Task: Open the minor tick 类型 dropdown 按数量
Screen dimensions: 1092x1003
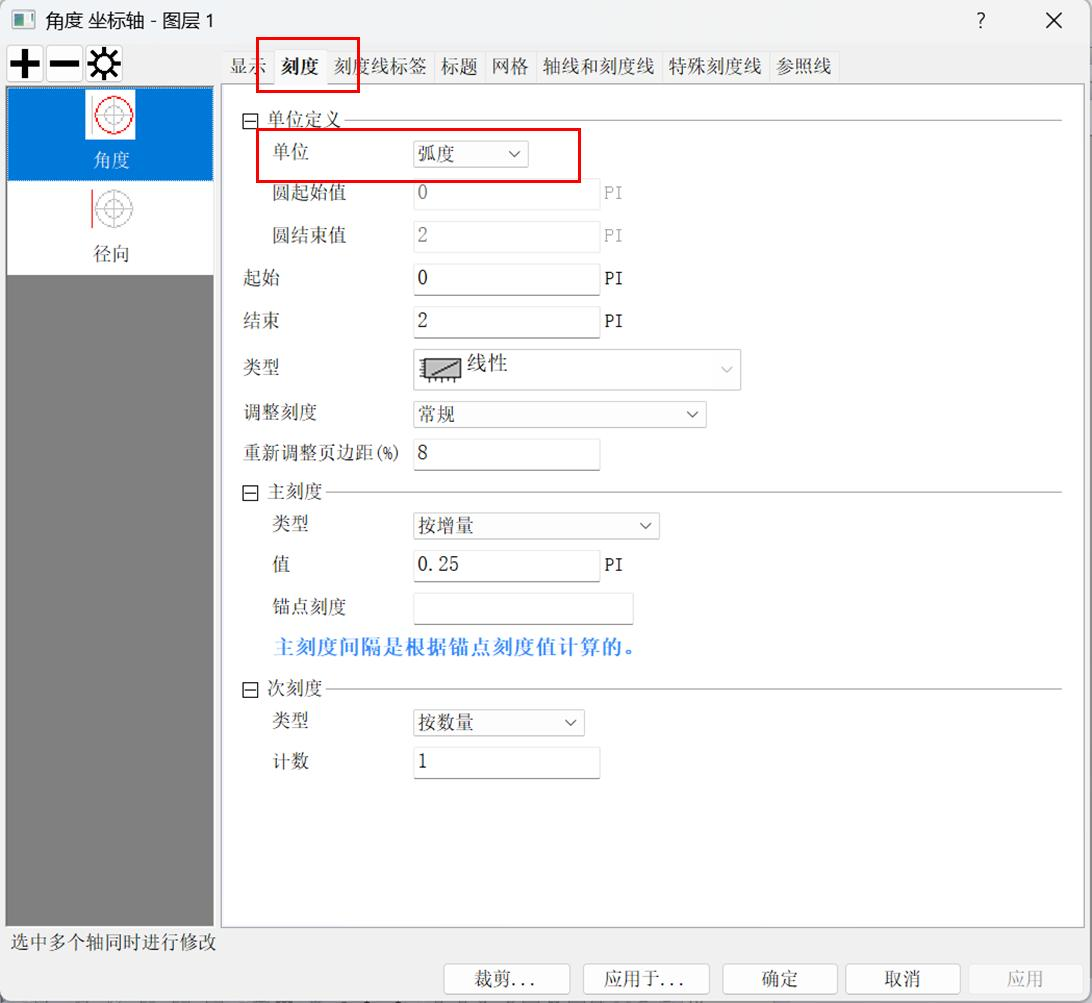Action: (x=499, y=722)
